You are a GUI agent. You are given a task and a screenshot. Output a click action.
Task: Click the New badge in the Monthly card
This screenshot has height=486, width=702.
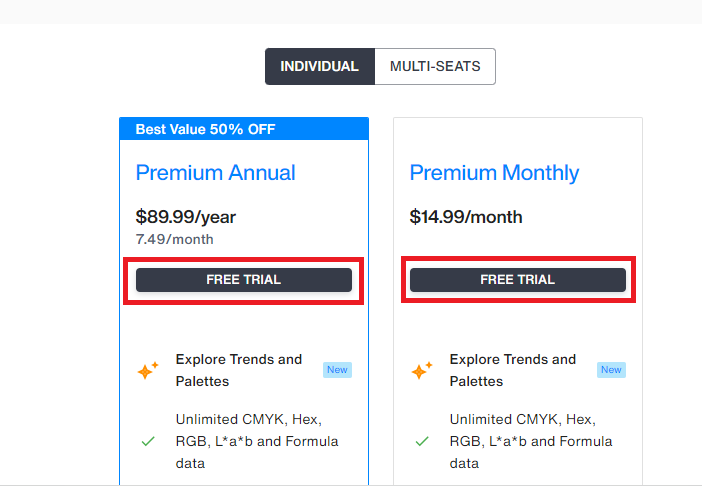pyautogui.click(x=611, y=370)
